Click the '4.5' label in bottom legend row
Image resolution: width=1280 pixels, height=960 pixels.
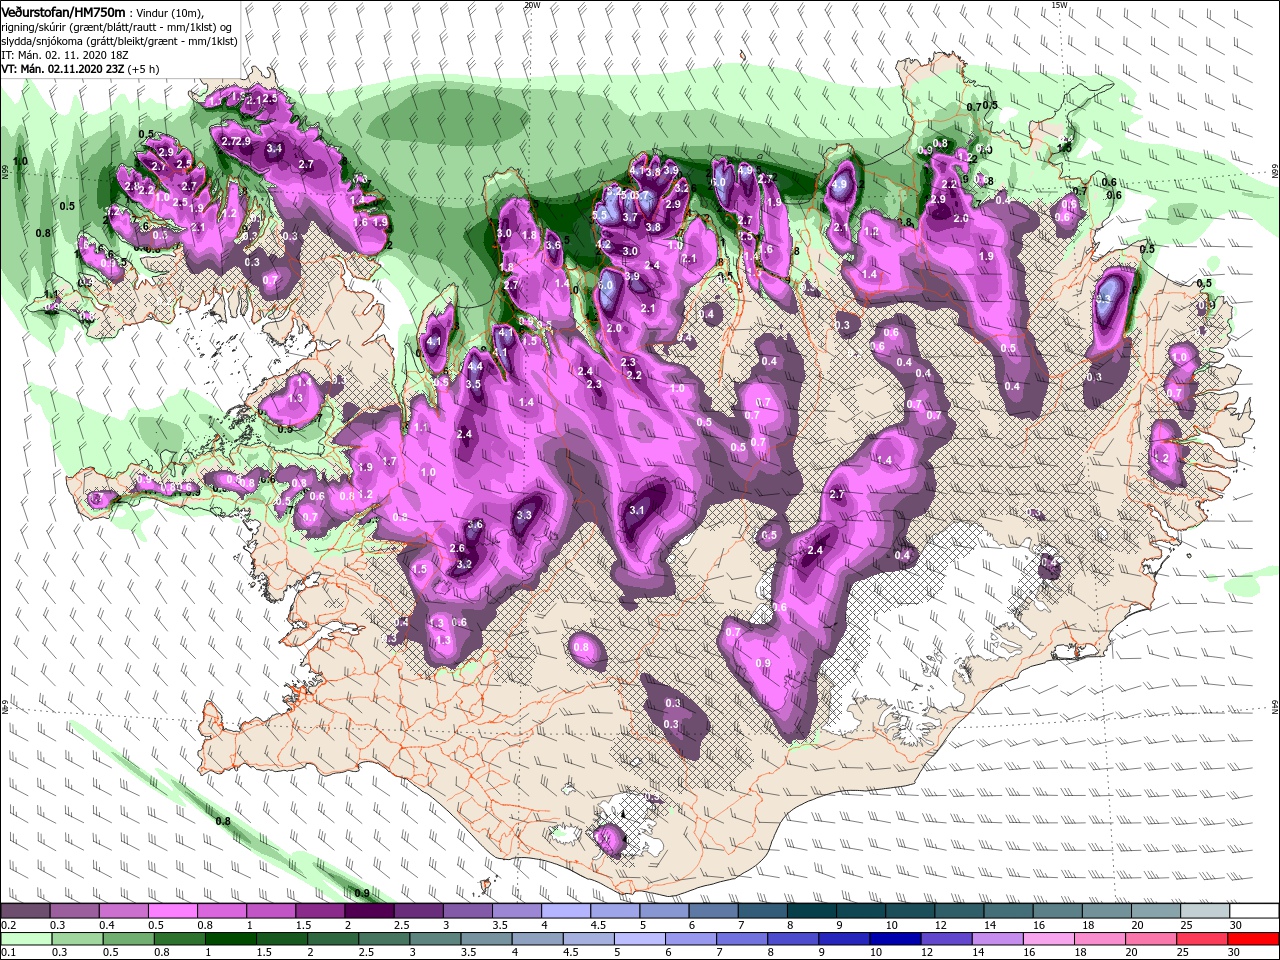tap(571, 953)
